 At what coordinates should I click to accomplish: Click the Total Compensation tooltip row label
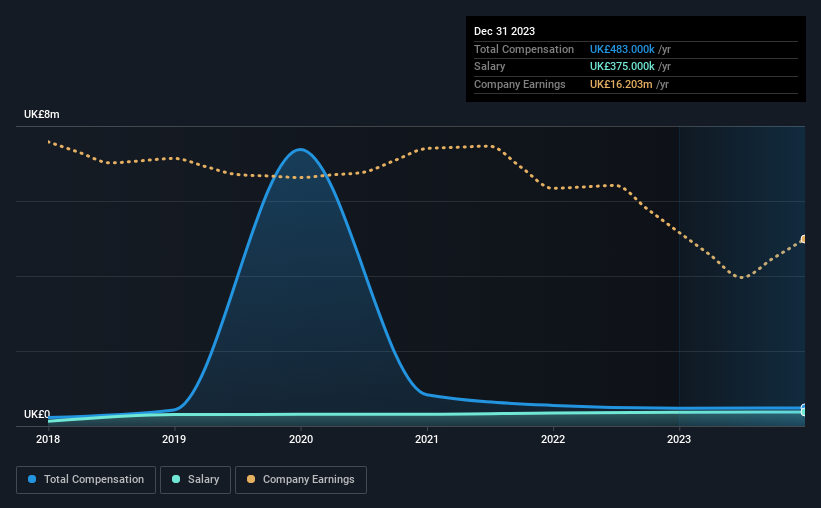(x=524, y=49)
